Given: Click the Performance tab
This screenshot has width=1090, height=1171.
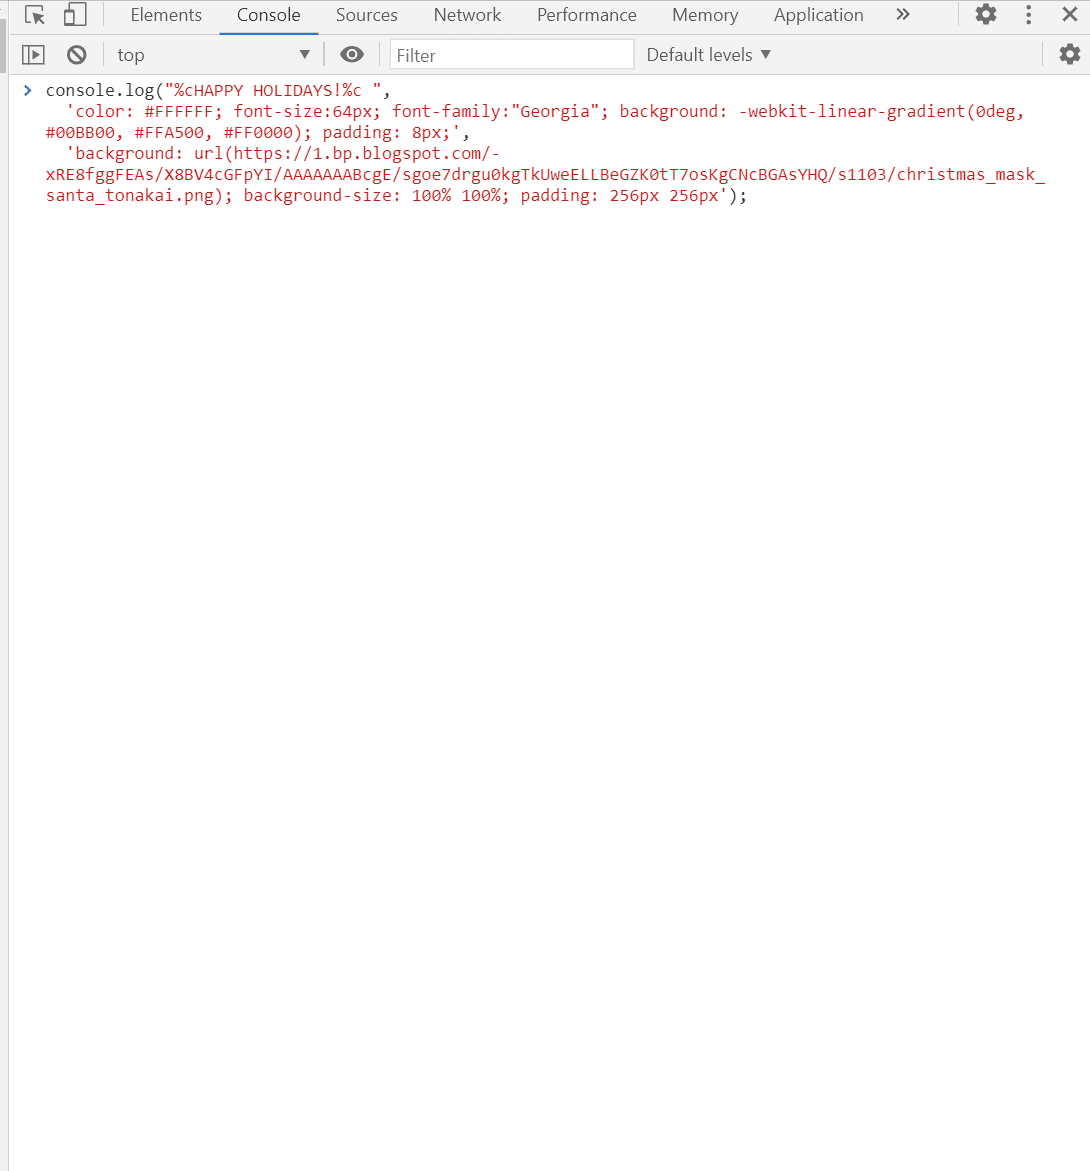Looking at the screenshot, I should 586,15.
